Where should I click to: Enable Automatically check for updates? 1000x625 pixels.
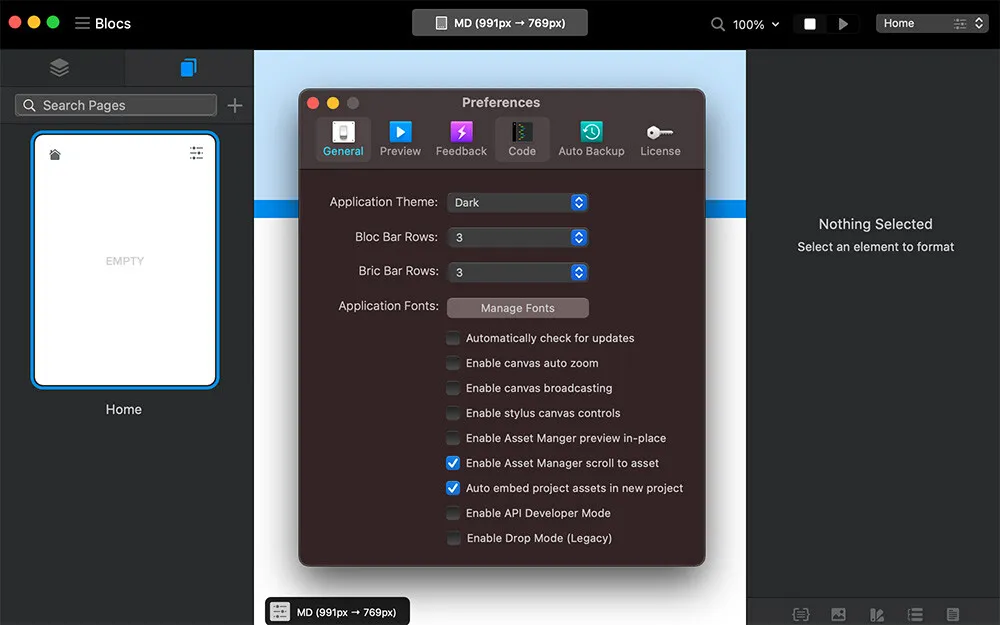454,338
